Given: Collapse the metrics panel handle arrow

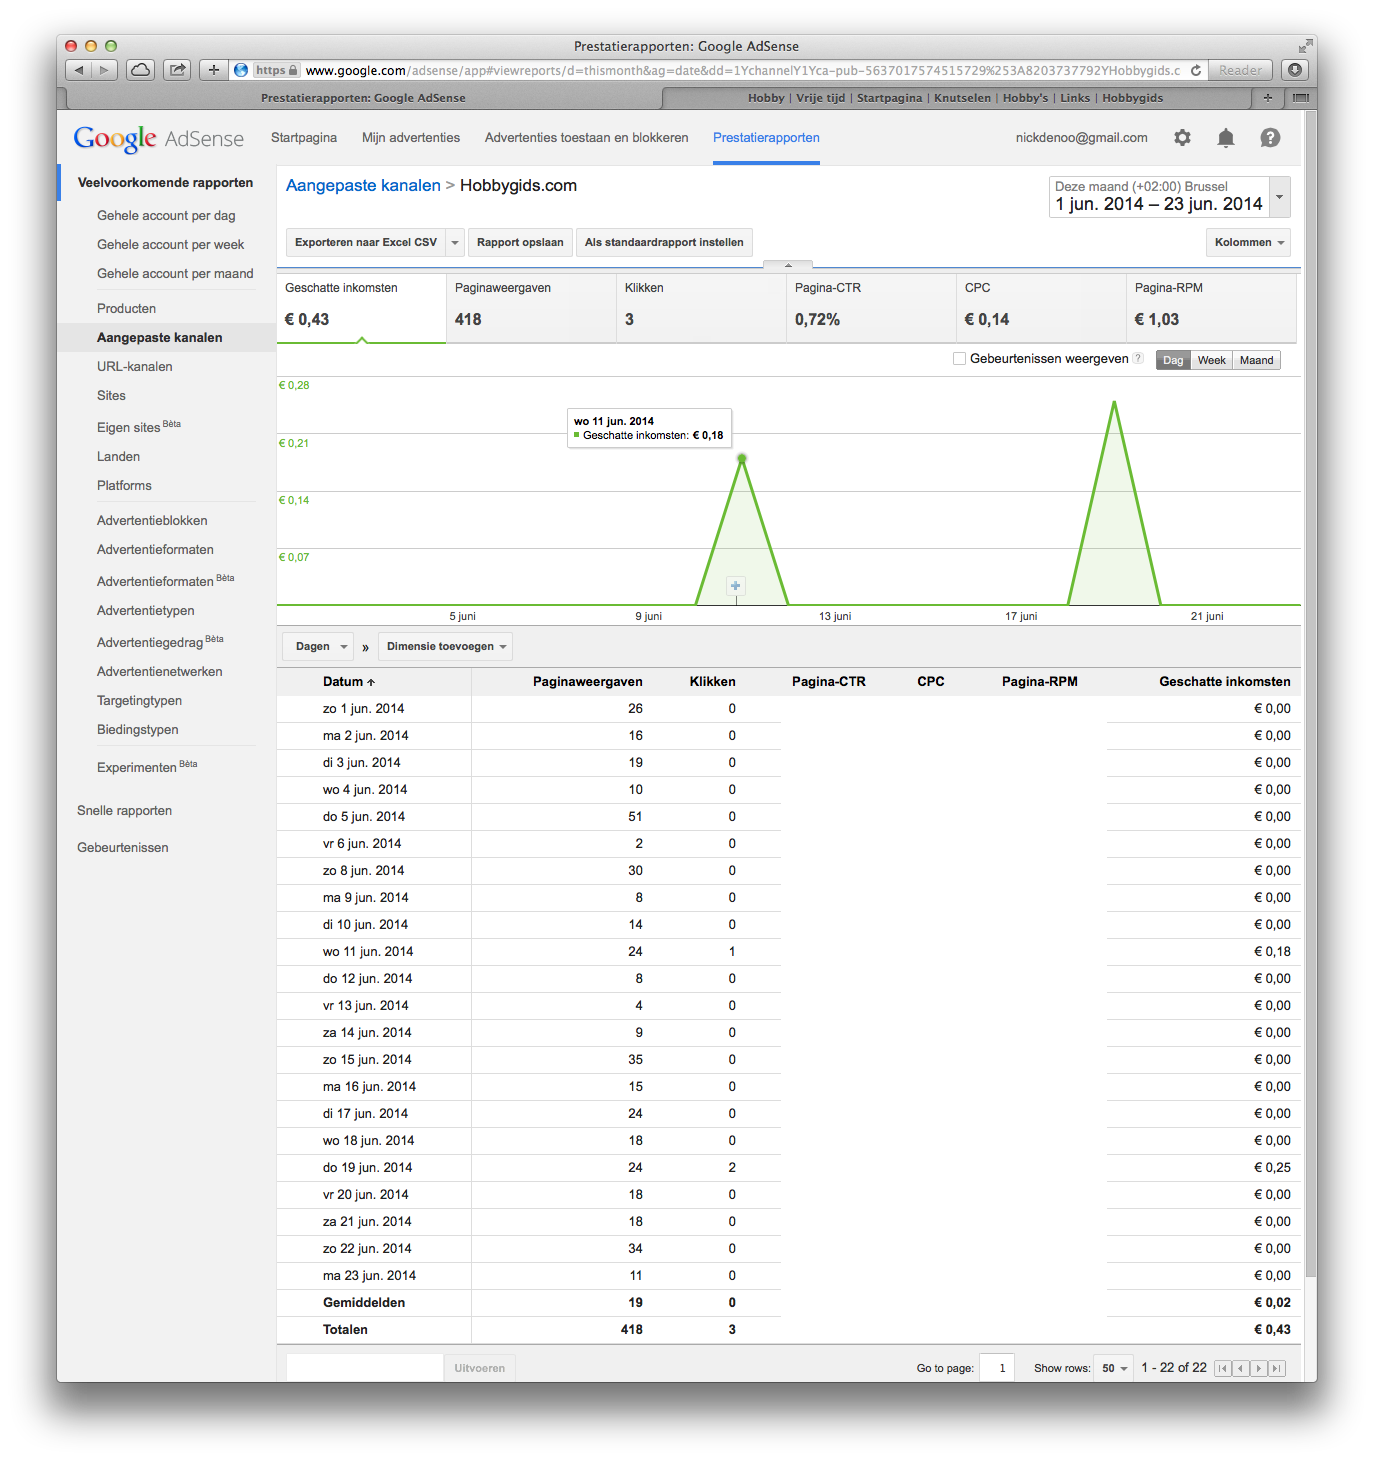Looking at the screenshot, I should [x=788, y=265].
